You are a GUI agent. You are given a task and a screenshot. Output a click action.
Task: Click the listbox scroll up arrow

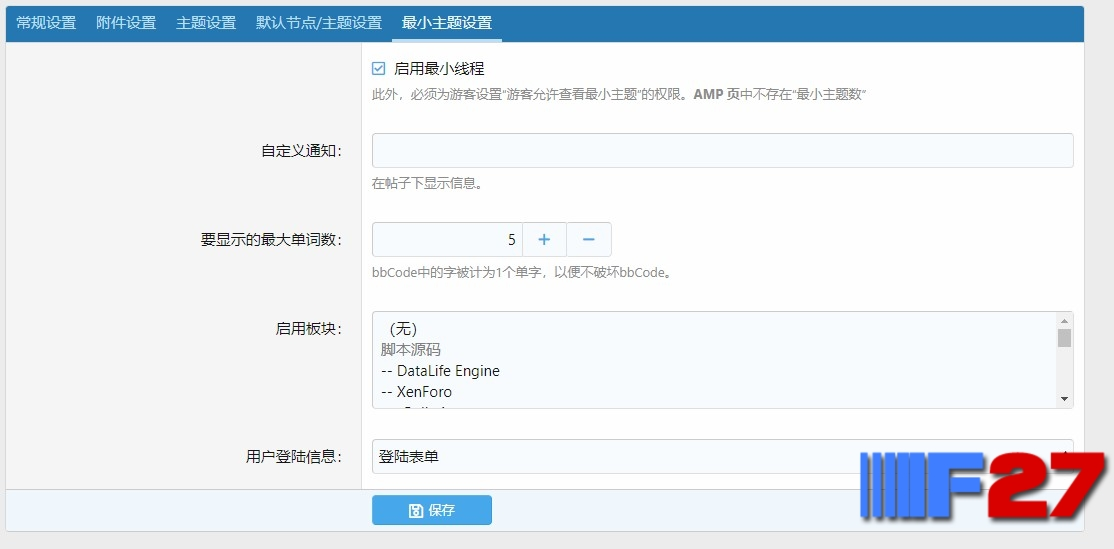(1064, 320)
